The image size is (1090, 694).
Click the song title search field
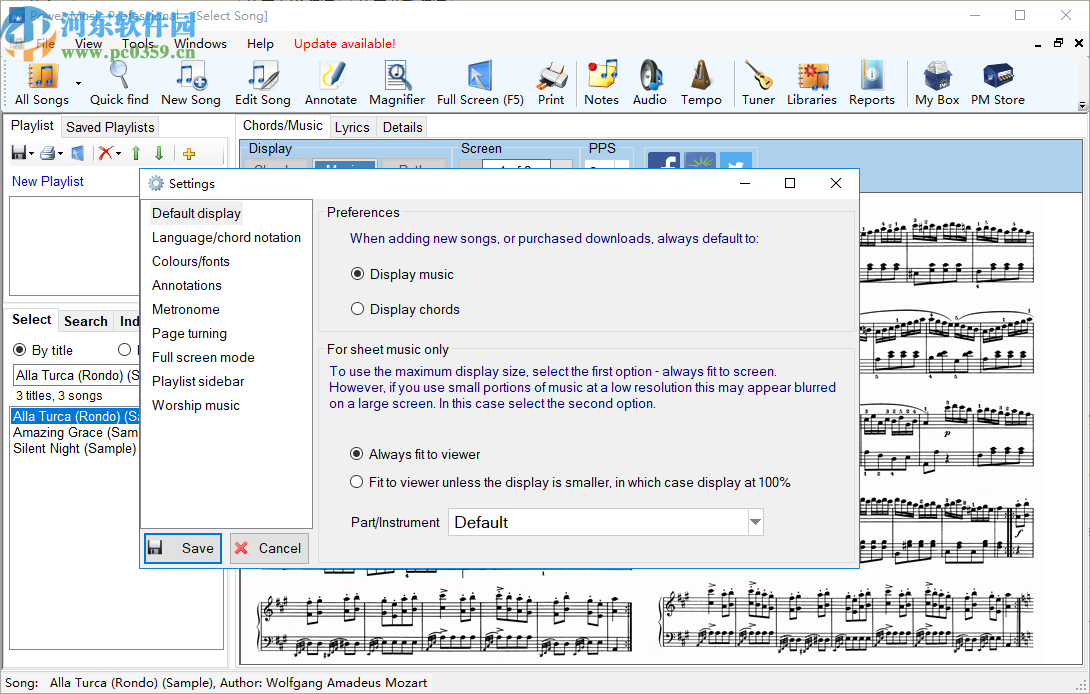[76, 376]
